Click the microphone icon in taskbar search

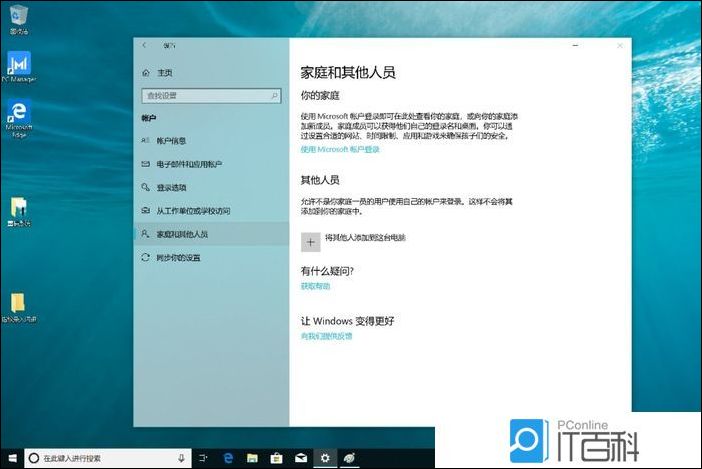181,458
